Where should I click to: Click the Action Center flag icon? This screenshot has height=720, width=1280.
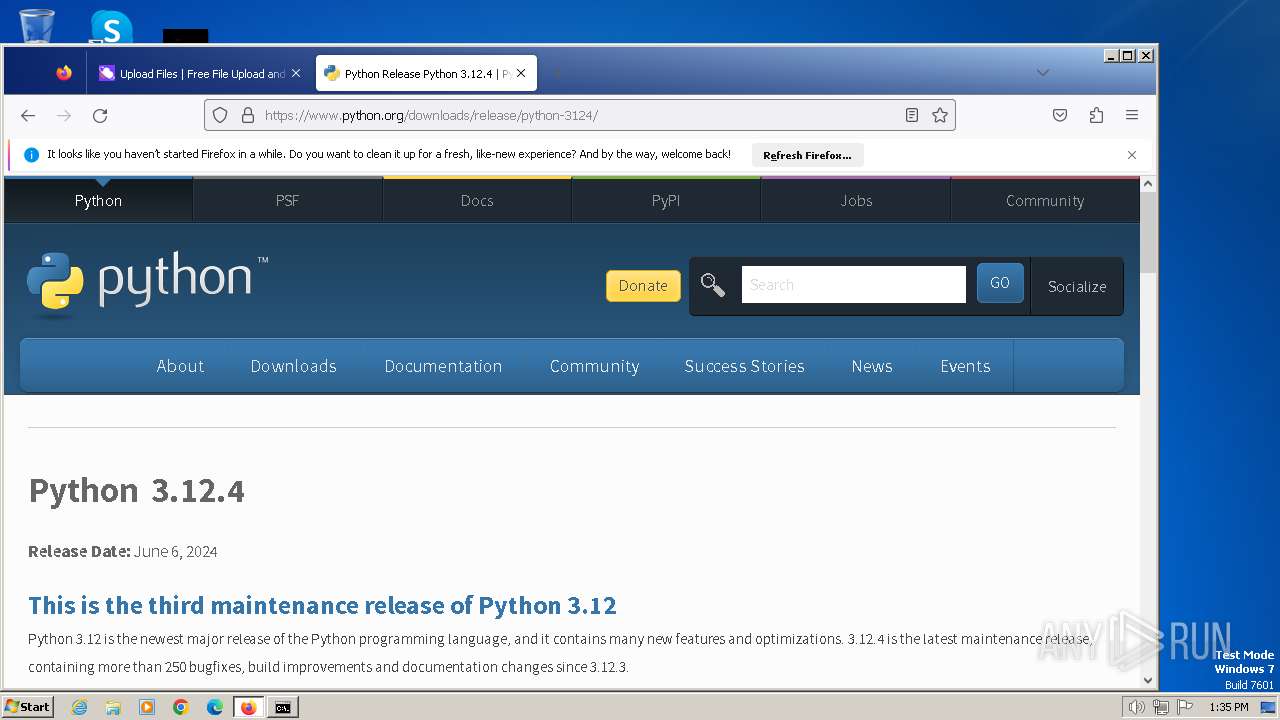[1185, 707]
